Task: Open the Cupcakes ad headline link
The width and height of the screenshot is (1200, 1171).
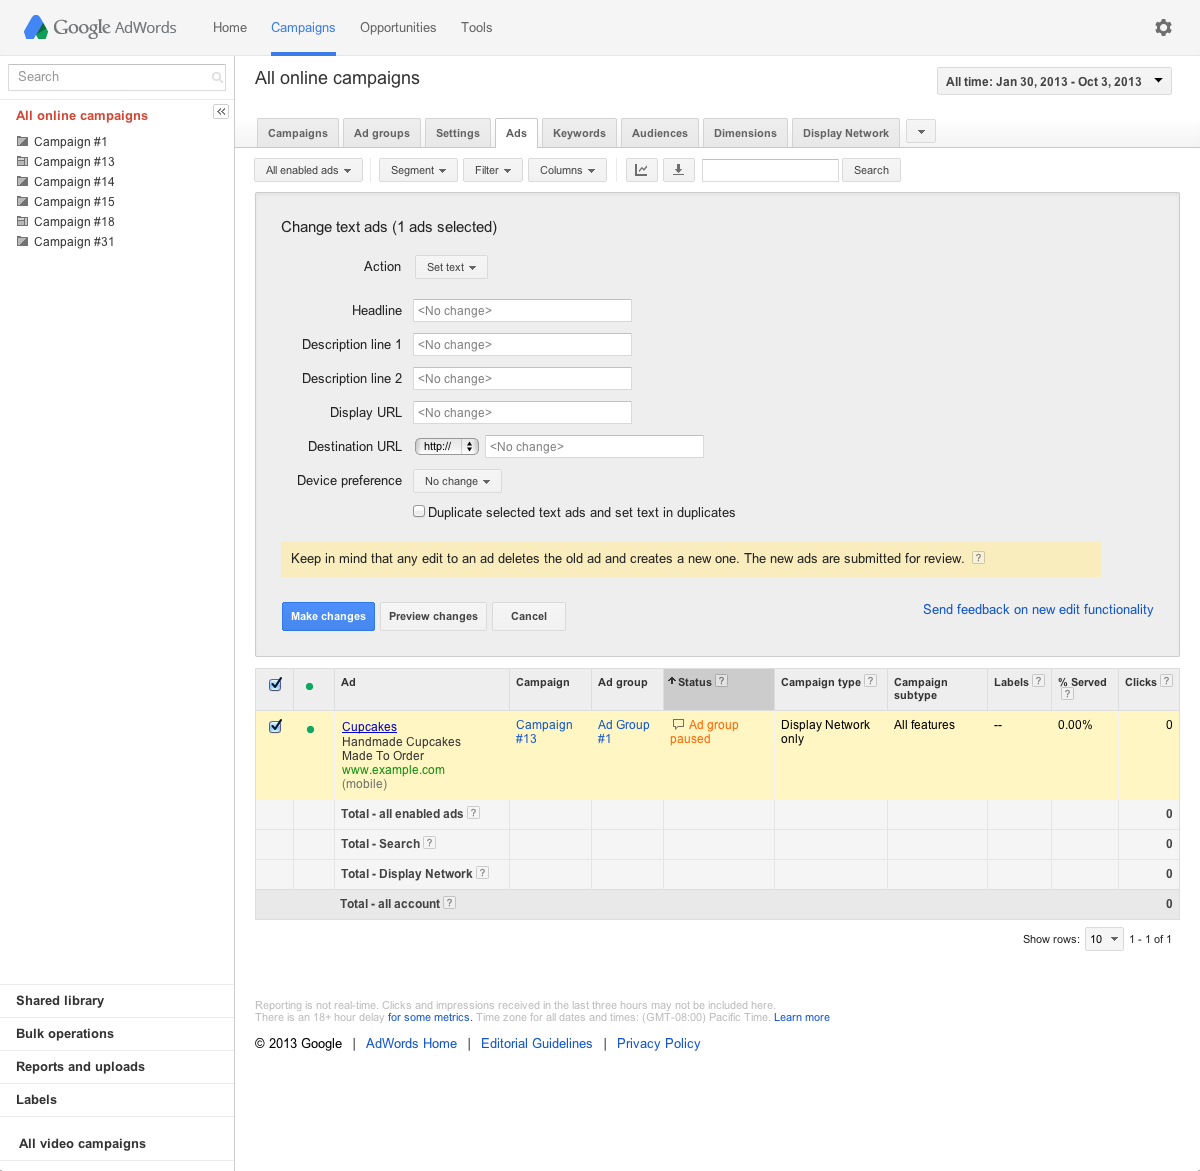Action: [x=369, y=727]
